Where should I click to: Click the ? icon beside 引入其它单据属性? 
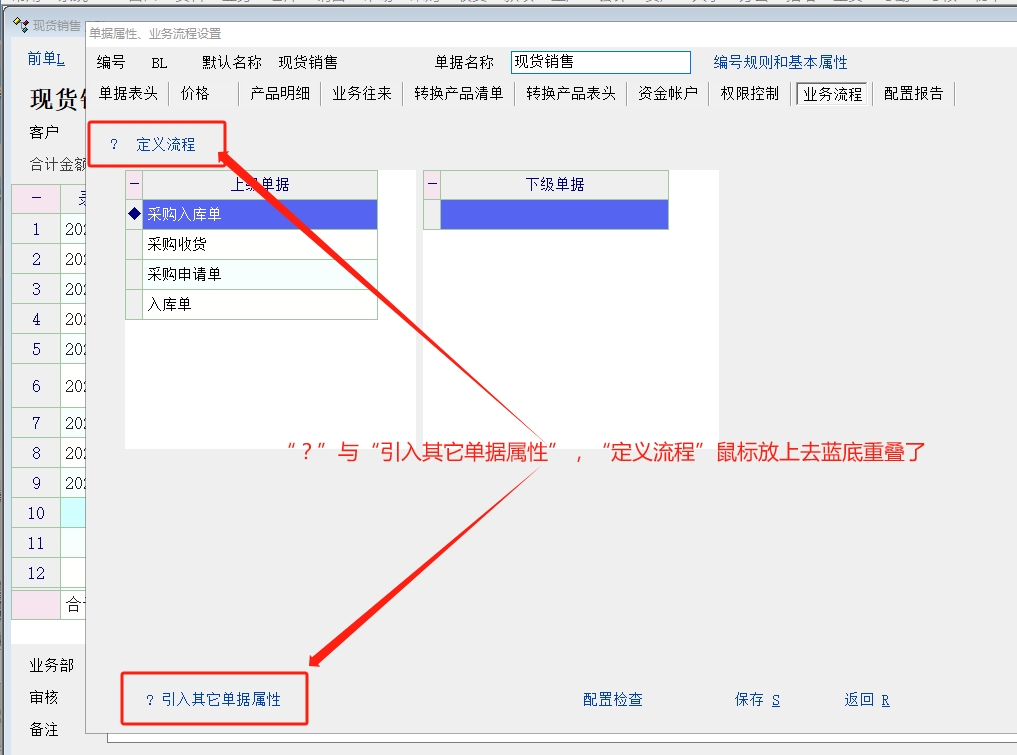click(149, 700)
